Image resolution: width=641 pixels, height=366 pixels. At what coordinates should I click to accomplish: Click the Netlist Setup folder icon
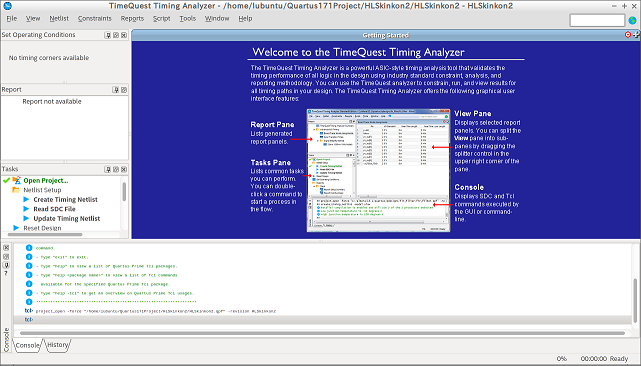click(16, 190)
